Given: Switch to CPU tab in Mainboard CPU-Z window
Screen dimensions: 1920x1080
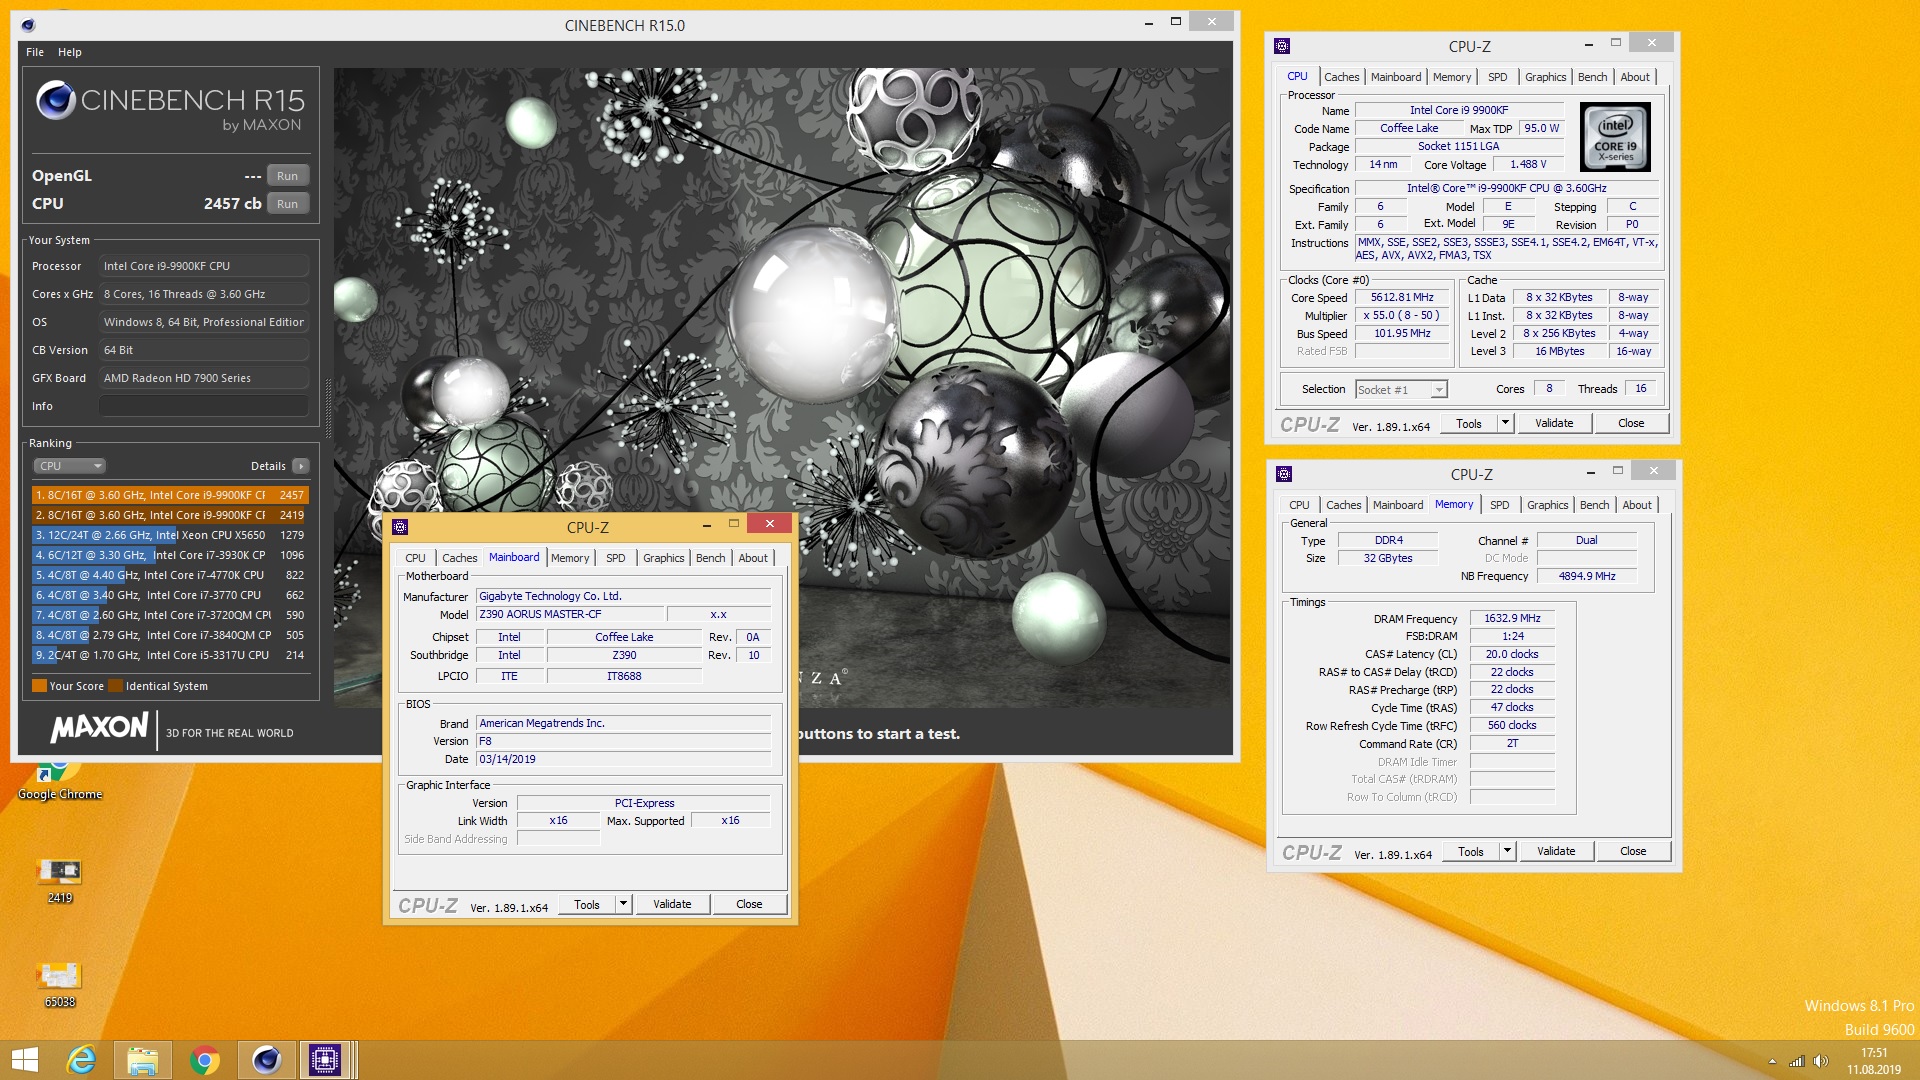Looking at the screenshot, I should click(415, 558).
